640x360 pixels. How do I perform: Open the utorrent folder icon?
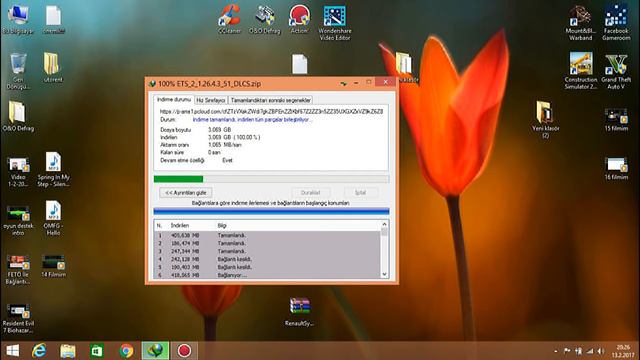(53, 67)
